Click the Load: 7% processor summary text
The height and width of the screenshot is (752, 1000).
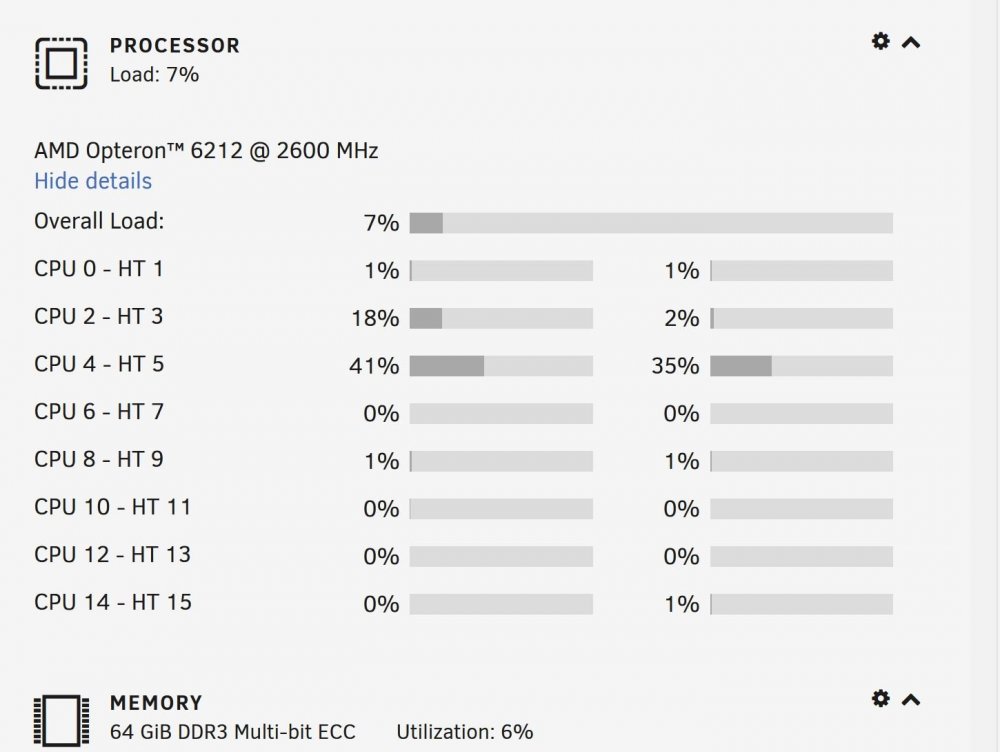154,75
